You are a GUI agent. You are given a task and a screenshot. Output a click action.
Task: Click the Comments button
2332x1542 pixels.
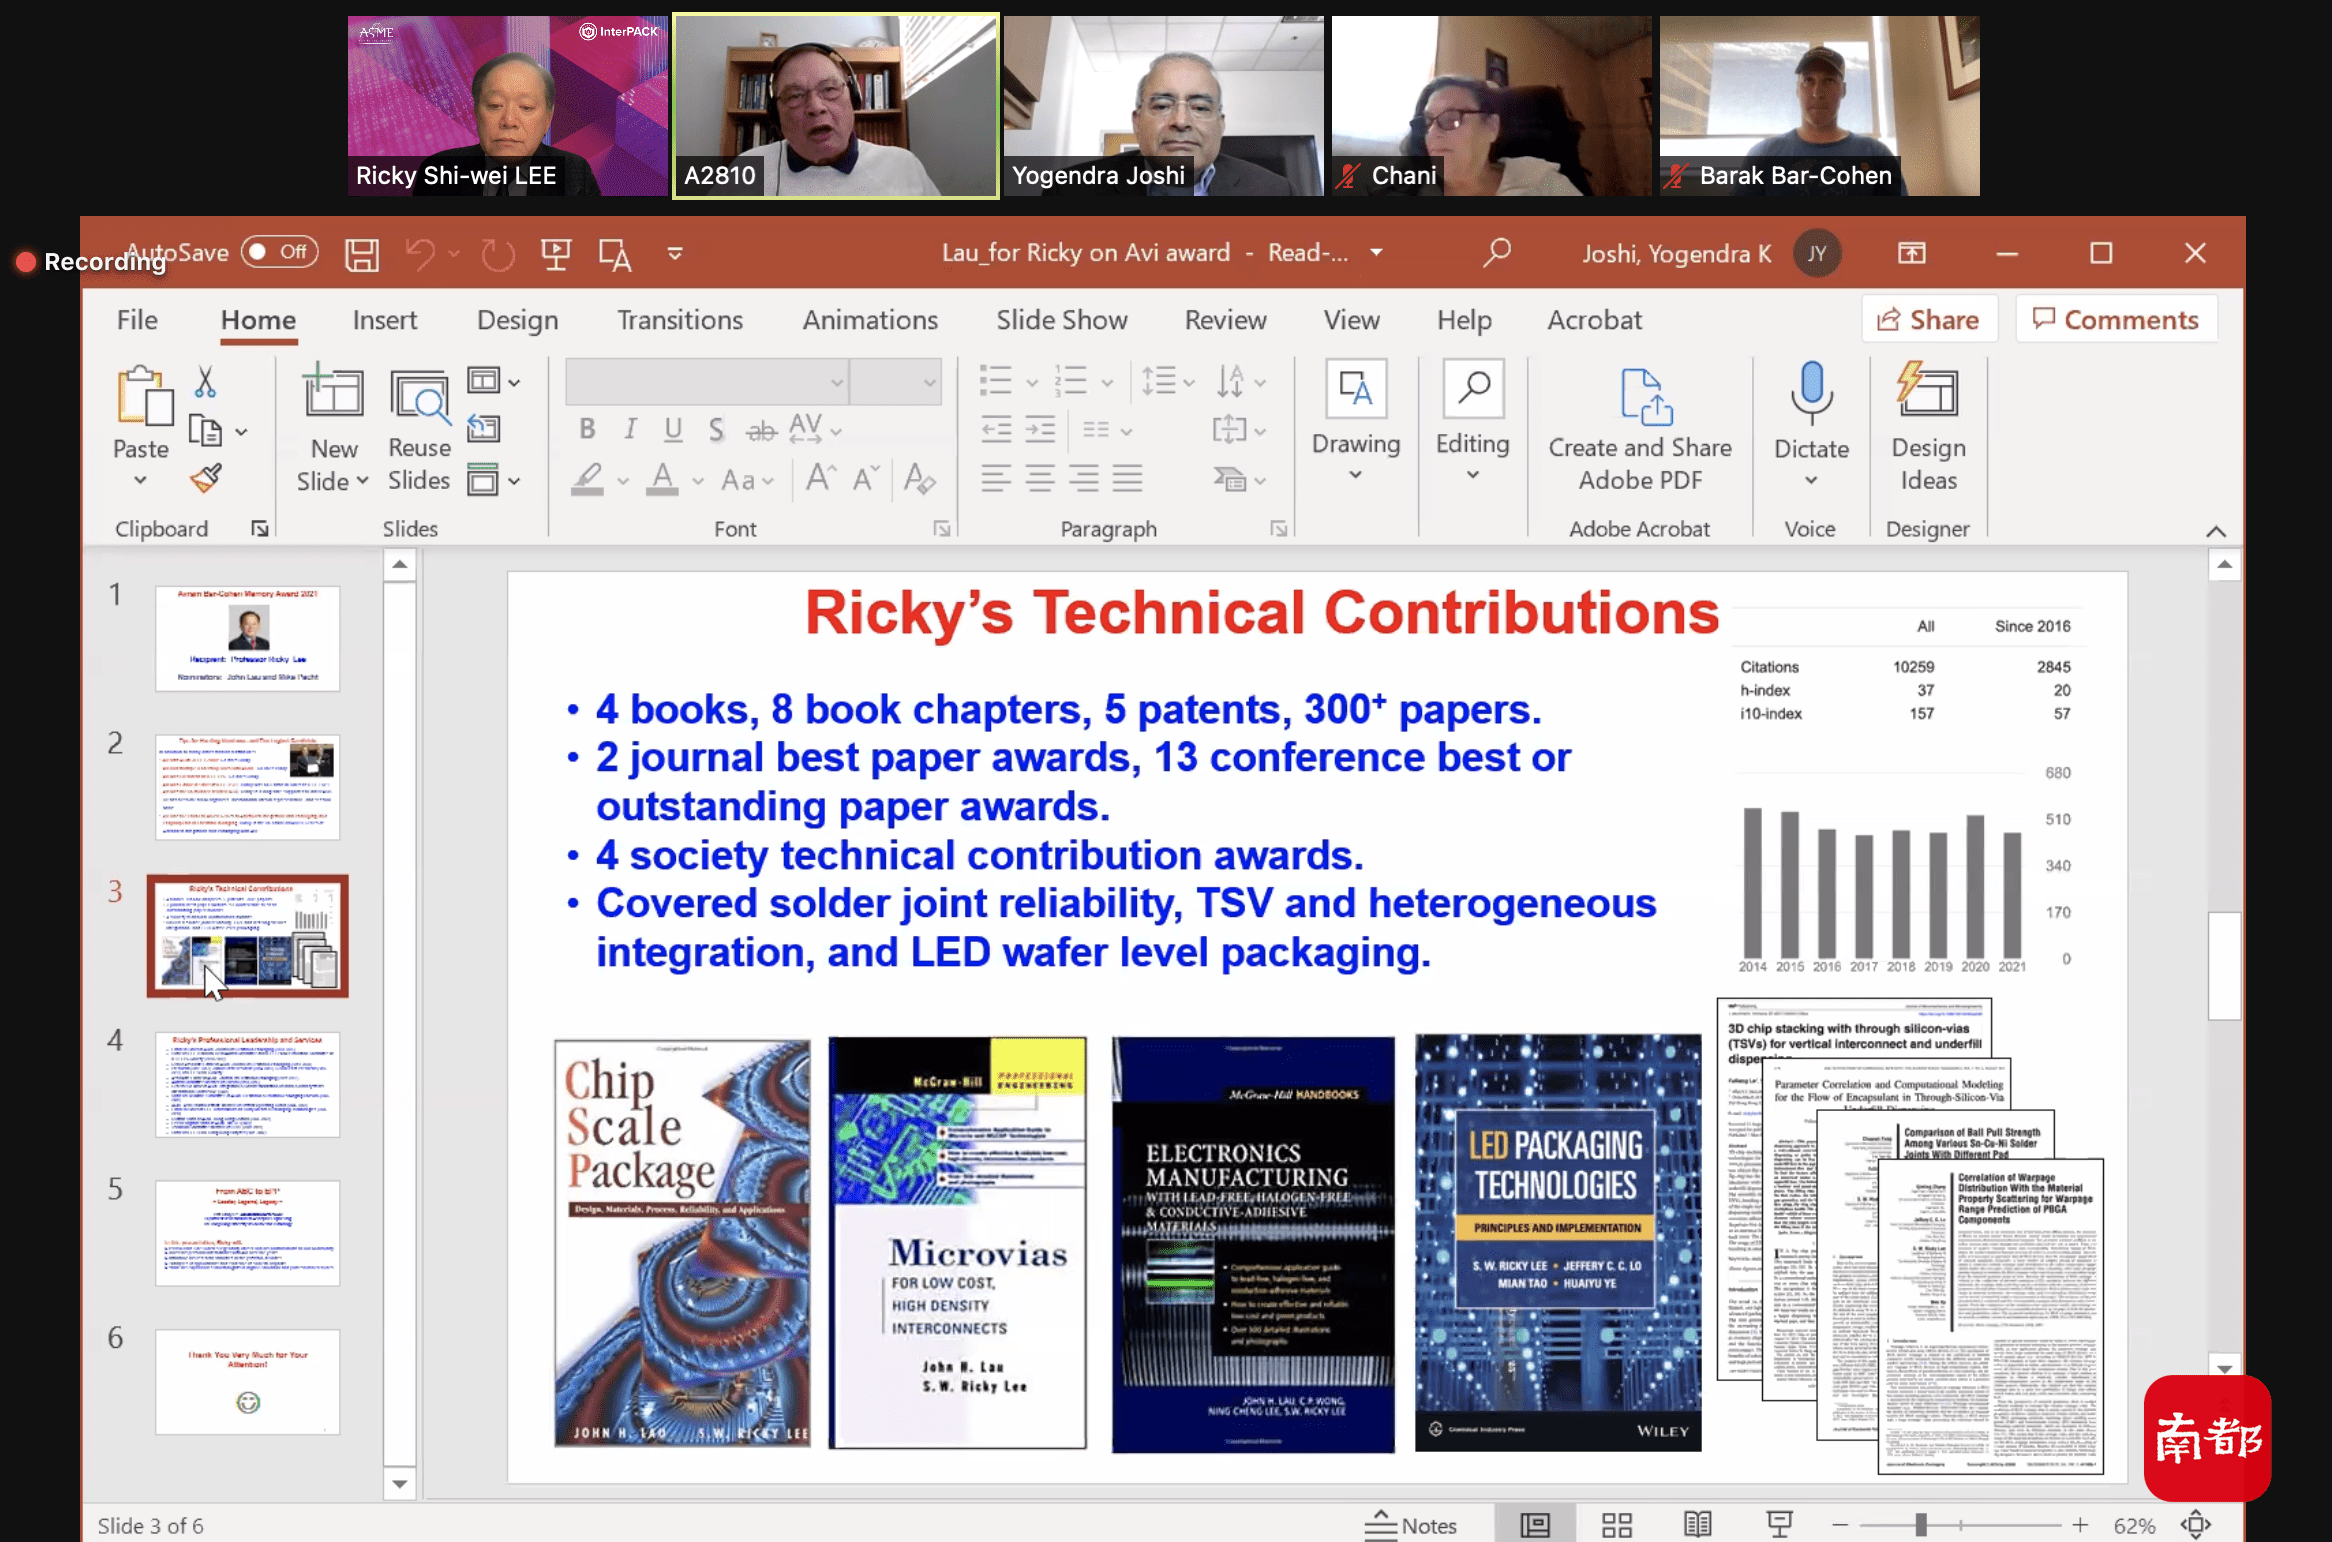point(2116,320)
